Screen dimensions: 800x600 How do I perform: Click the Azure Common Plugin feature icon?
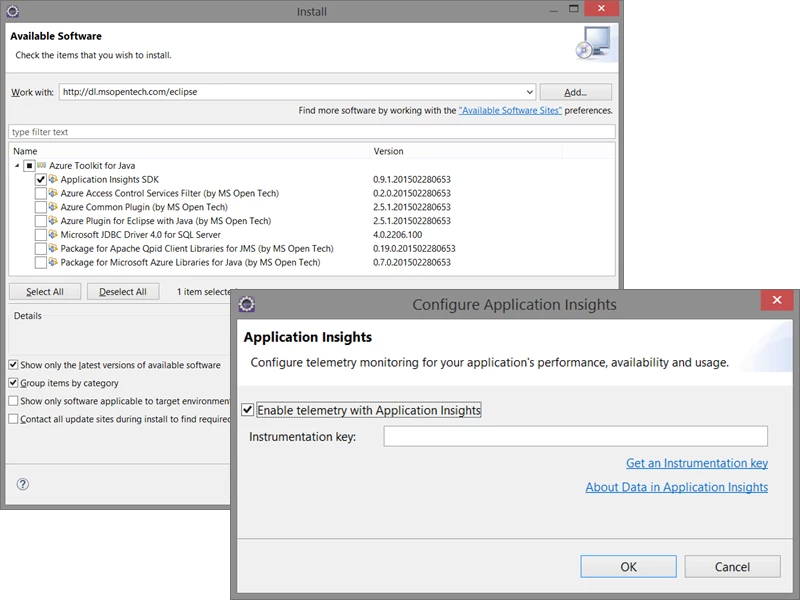click(x=53, y=207)
